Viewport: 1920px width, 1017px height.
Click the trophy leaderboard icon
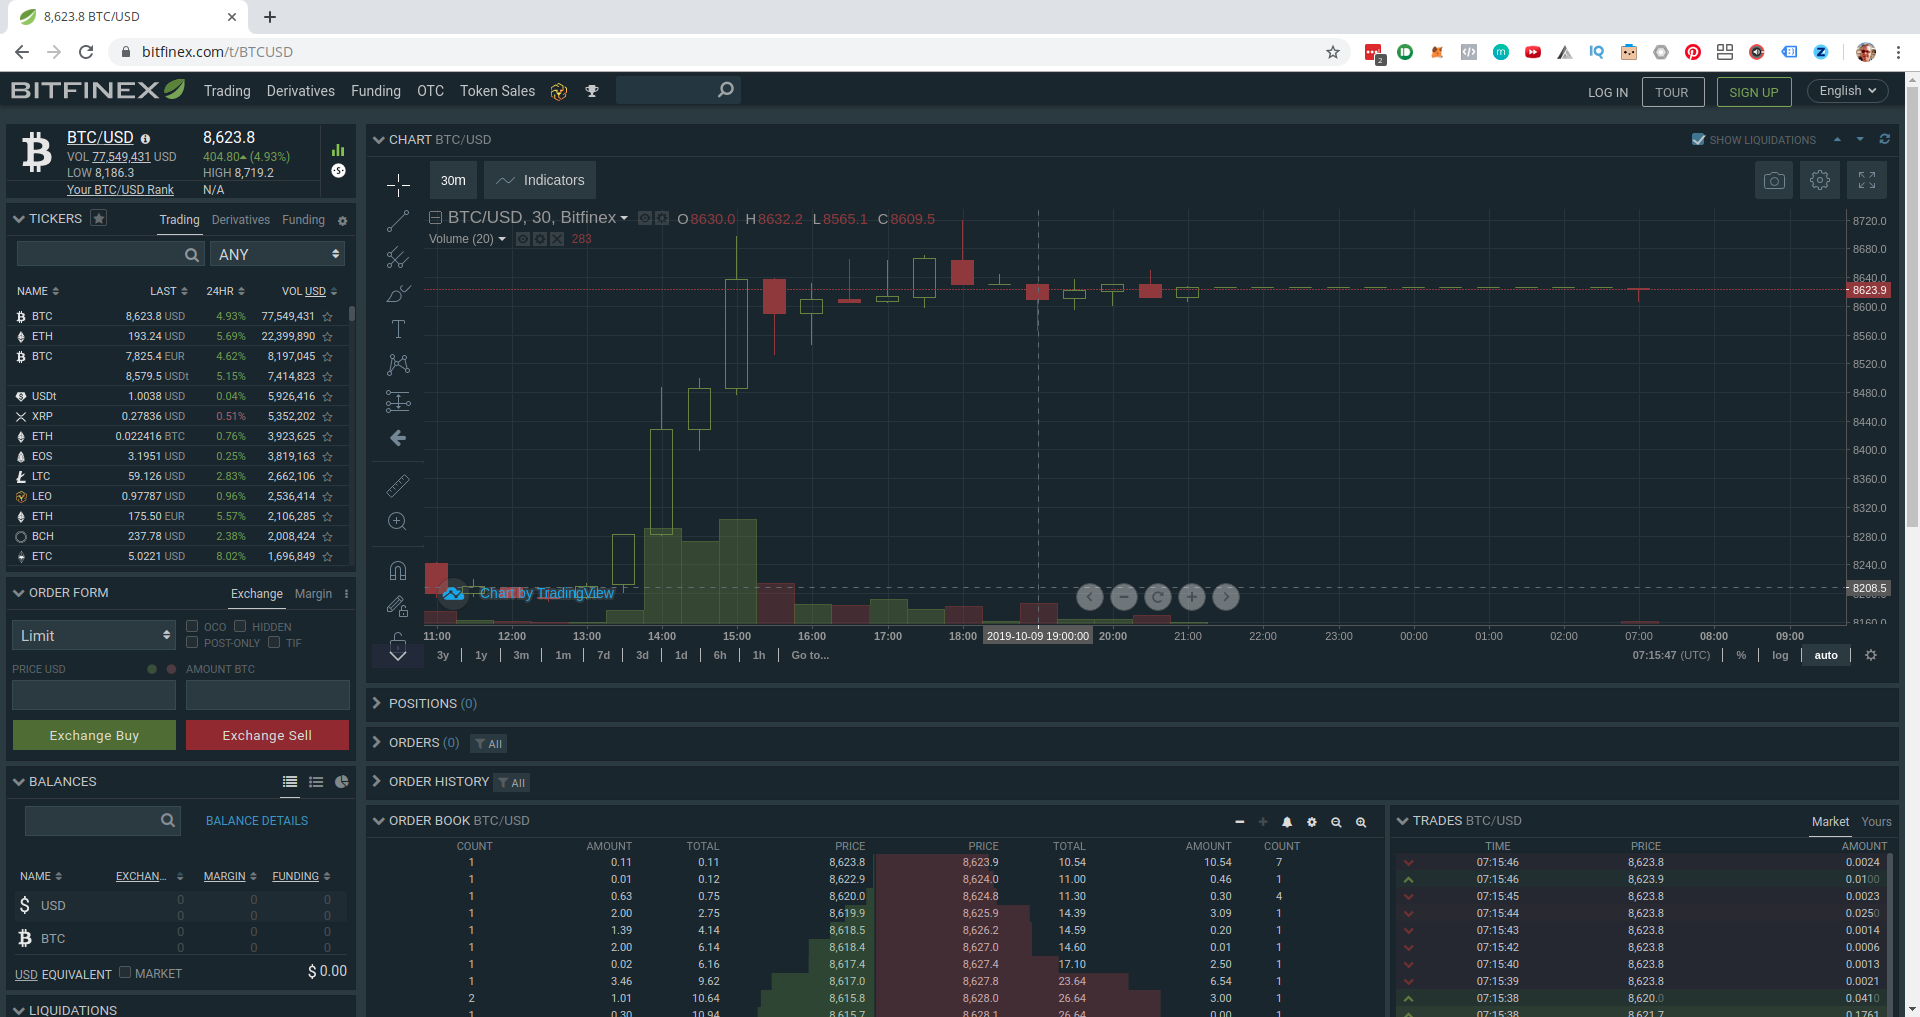tap(592, 91)
